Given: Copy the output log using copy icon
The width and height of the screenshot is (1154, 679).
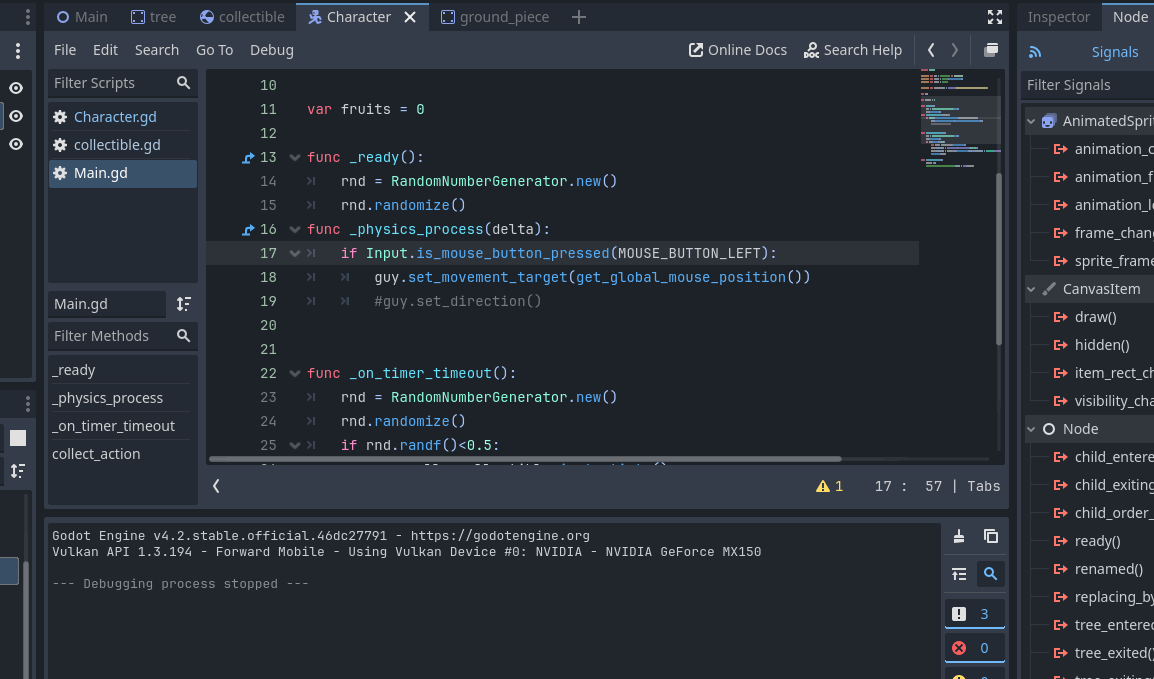Looking at the screenshot, I should coord(990,536).
